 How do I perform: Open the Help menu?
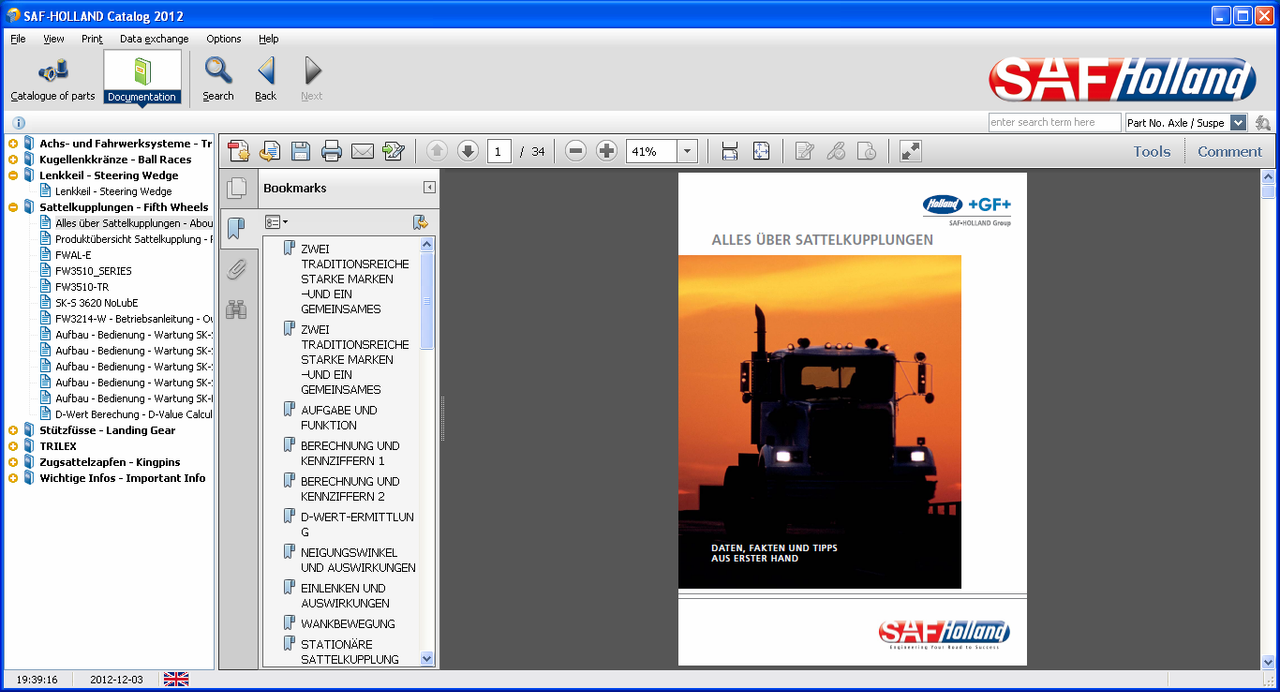pyautogui.click(x=269, y=39)
